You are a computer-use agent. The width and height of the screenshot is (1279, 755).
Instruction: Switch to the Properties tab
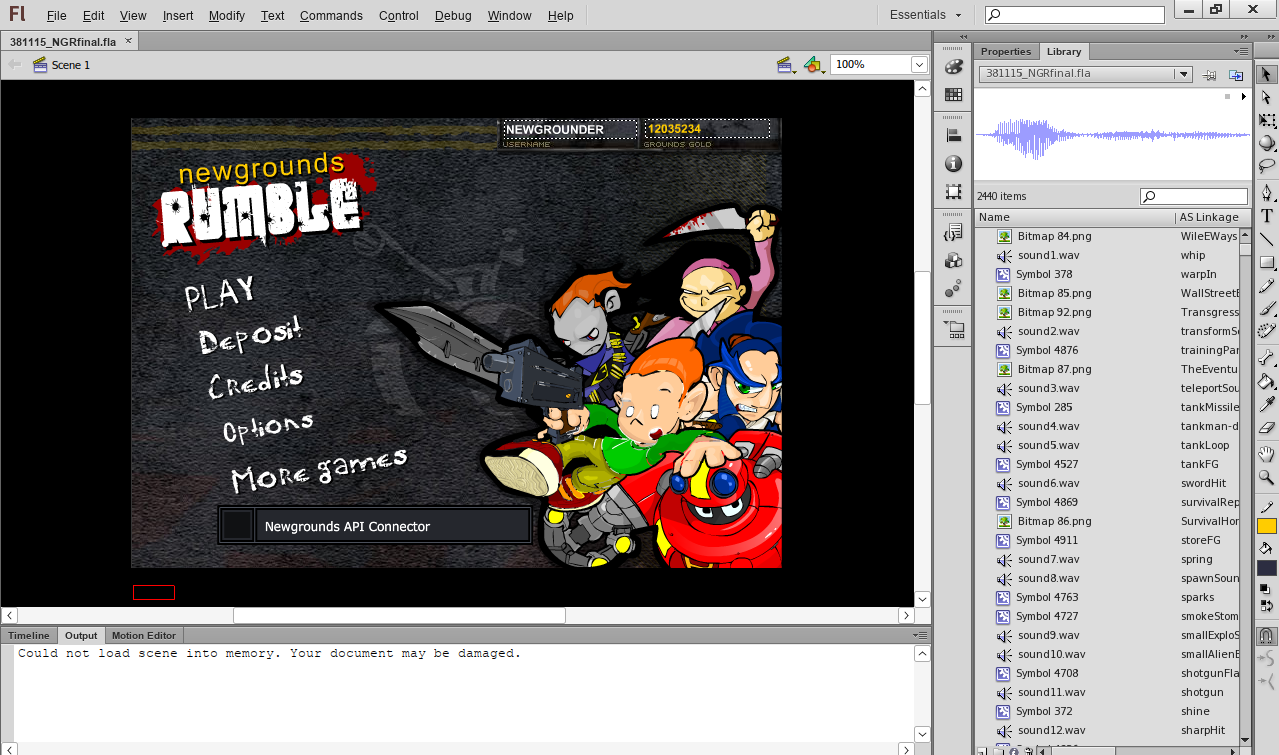(x=1005, y=51)
